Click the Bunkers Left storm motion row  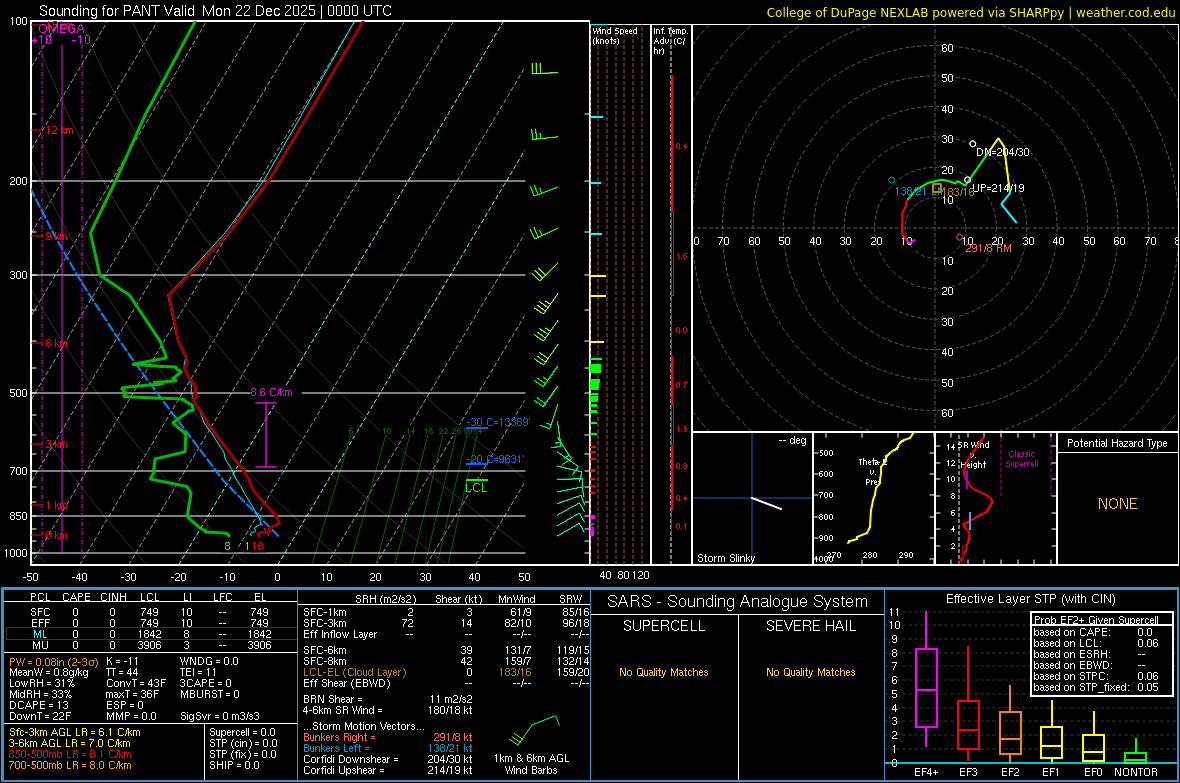[388, 748]
